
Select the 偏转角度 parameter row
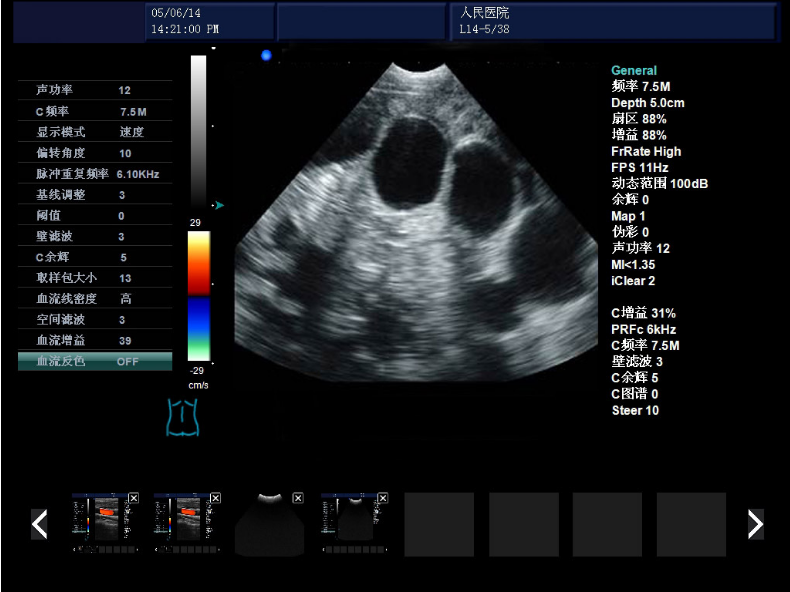tap(95, 153)
